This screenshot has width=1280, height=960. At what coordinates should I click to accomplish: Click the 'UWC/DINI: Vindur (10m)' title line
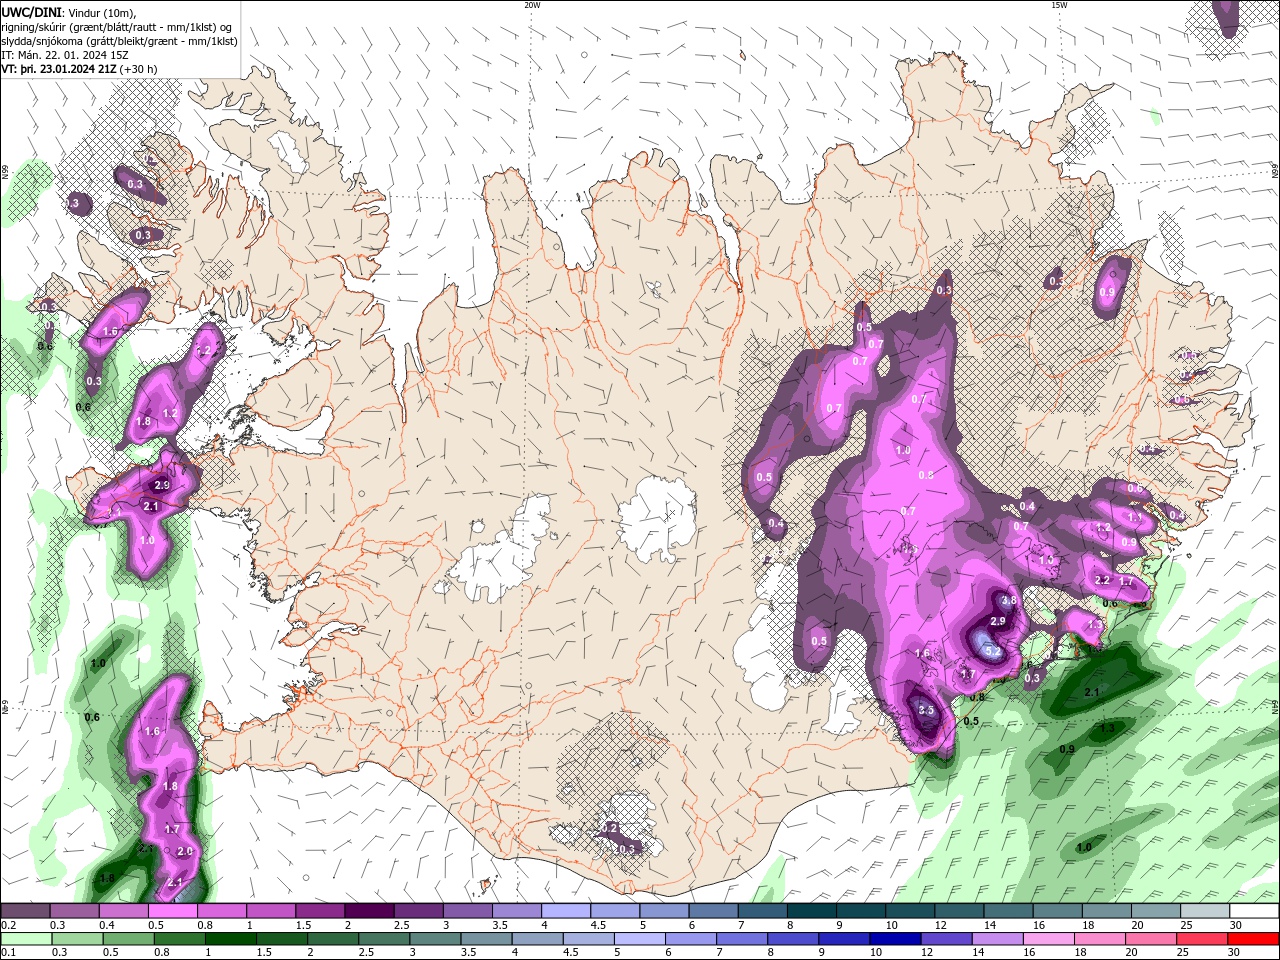coord(71,11)
